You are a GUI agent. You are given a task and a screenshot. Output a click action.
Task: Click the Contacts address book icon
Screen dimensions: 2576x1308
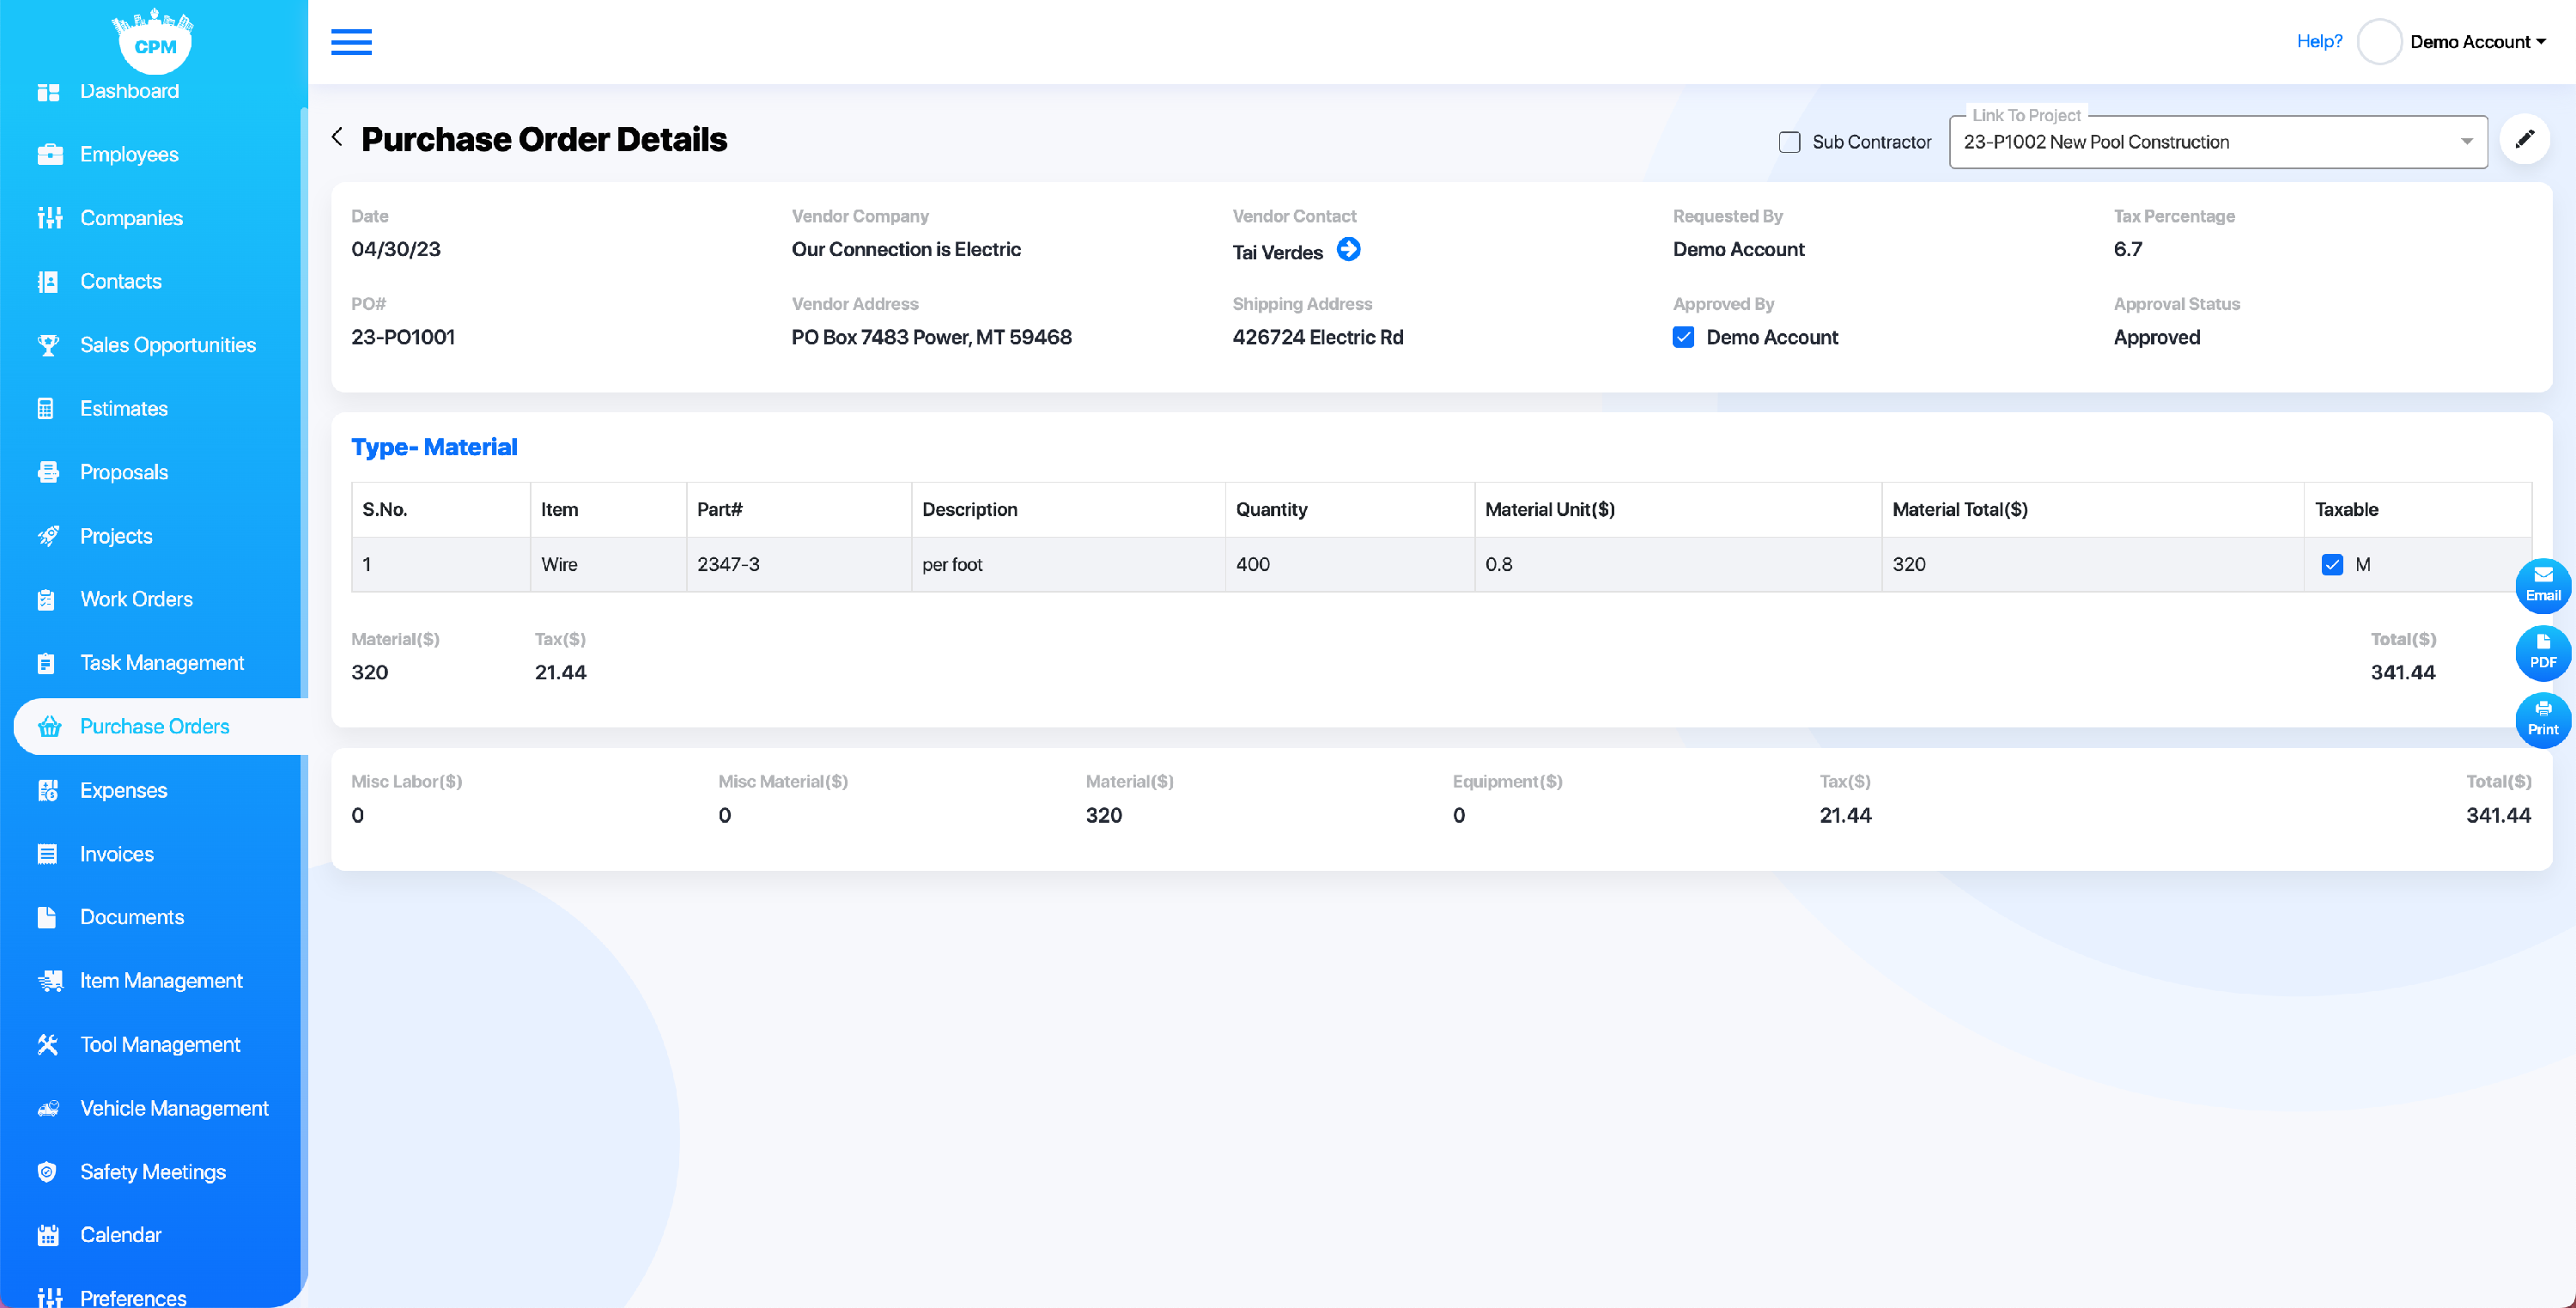48,282
